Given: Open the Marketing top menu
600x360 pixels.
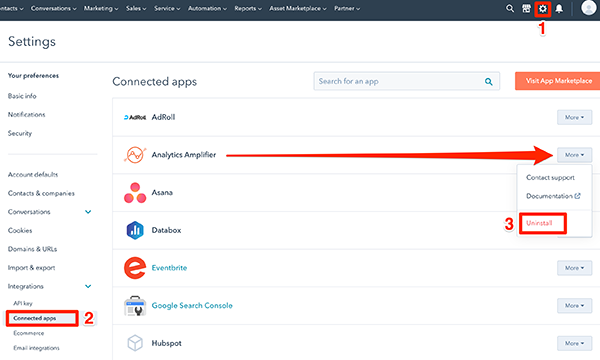Looking at the screenshot, I should 101,8.
